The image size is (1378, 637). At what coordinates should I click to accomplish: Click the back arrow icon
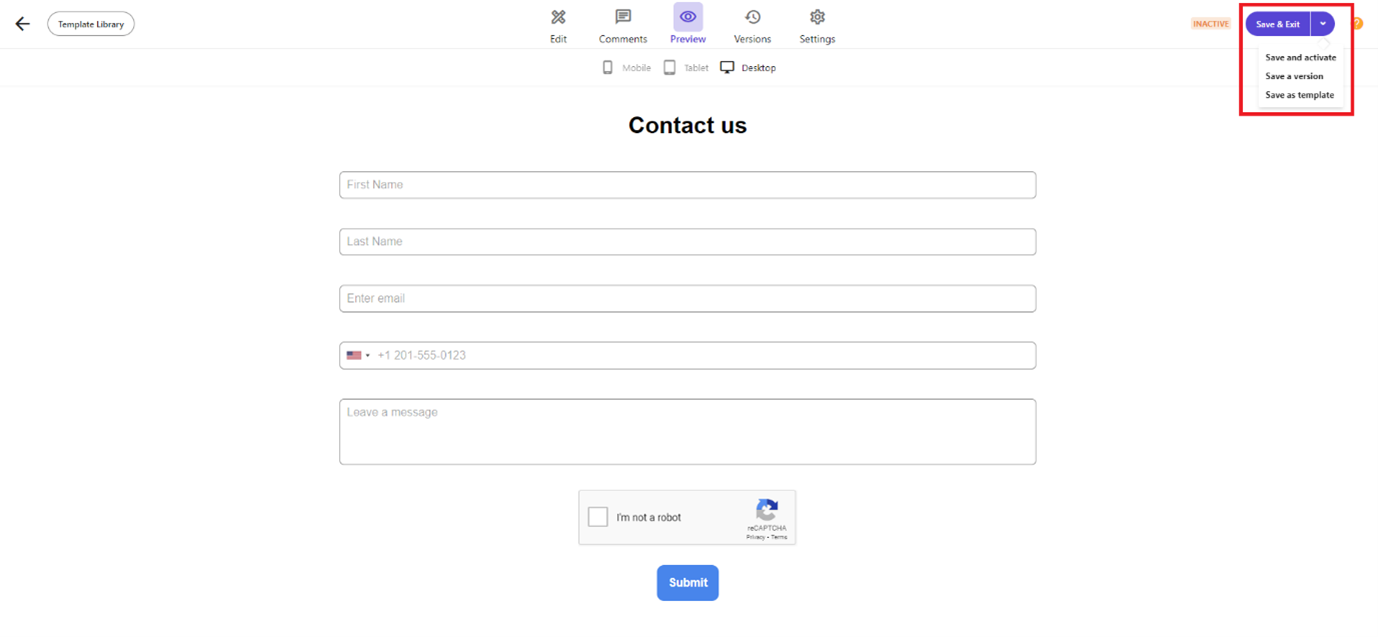pos(22,24)
